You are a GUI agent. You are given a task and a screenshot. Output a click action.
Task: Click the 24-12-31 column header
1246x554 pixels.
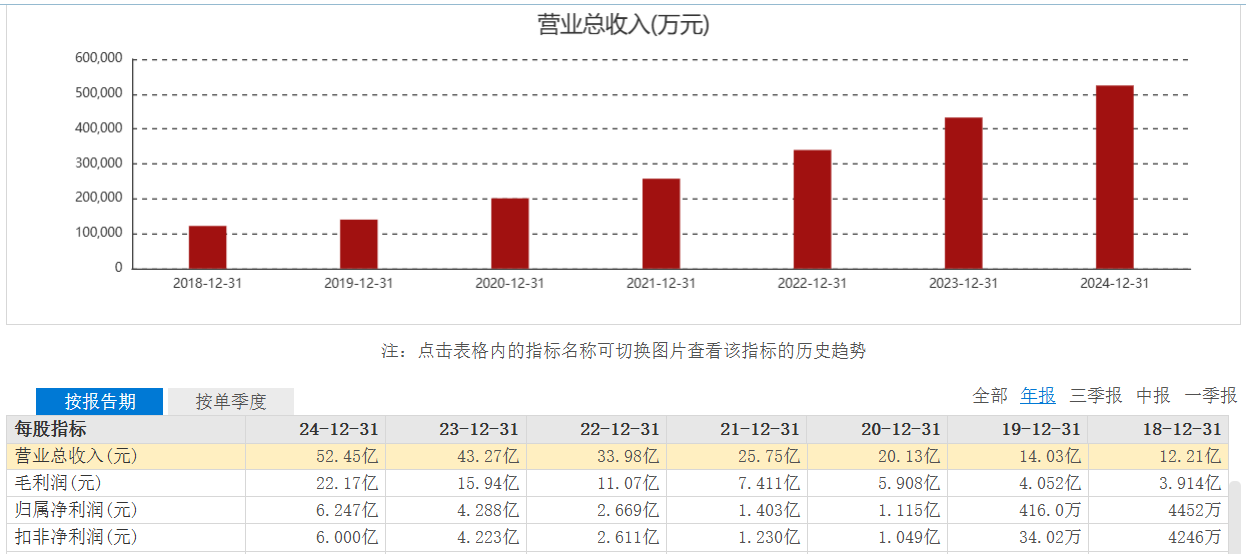point(339,430)
